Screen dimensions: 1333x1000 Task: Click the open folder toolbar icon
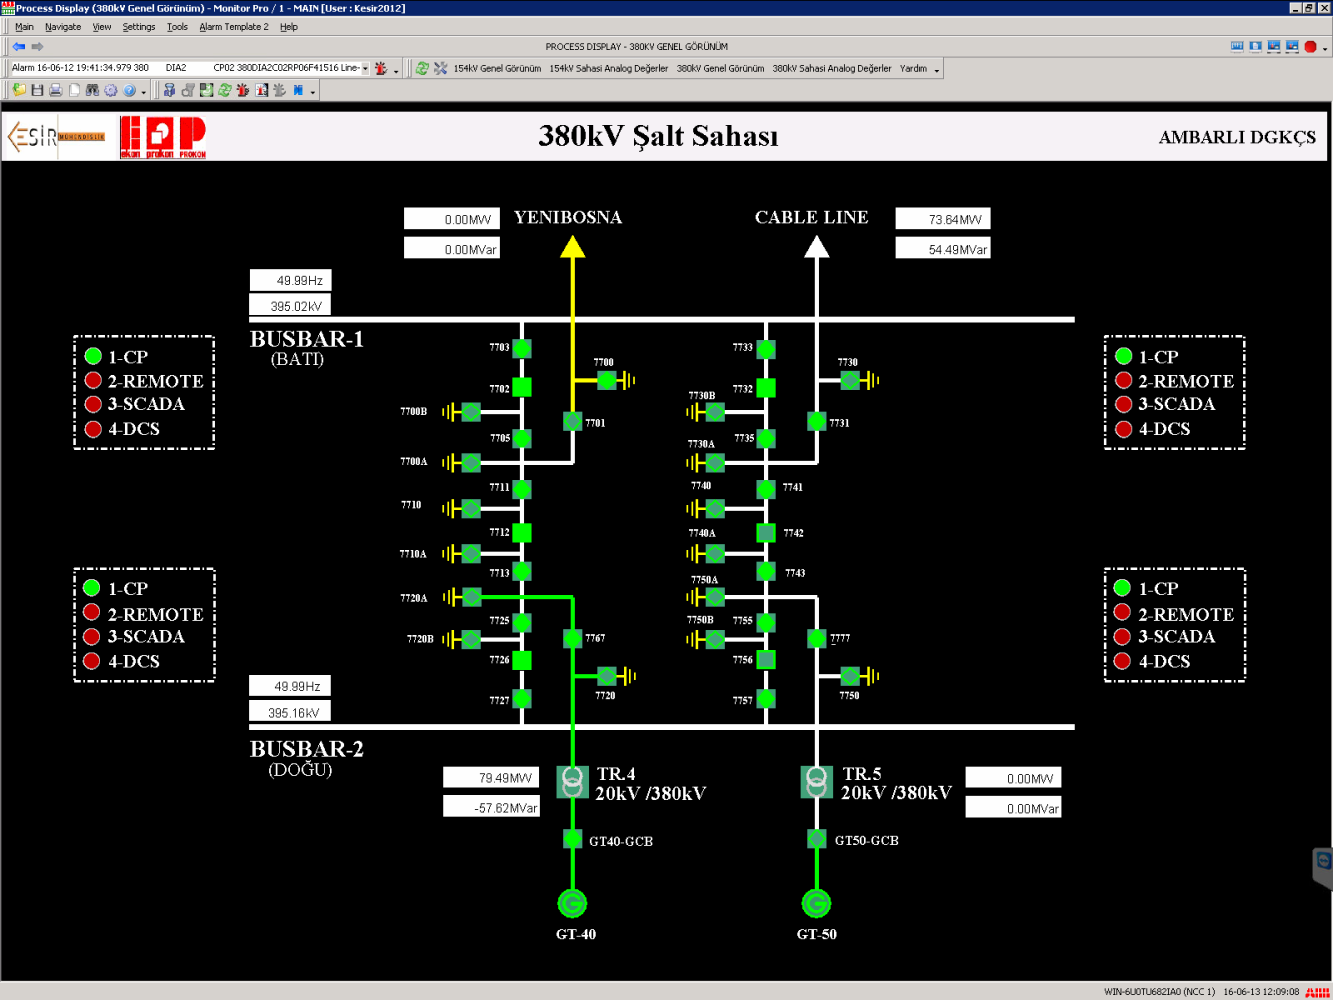(19, 90)
